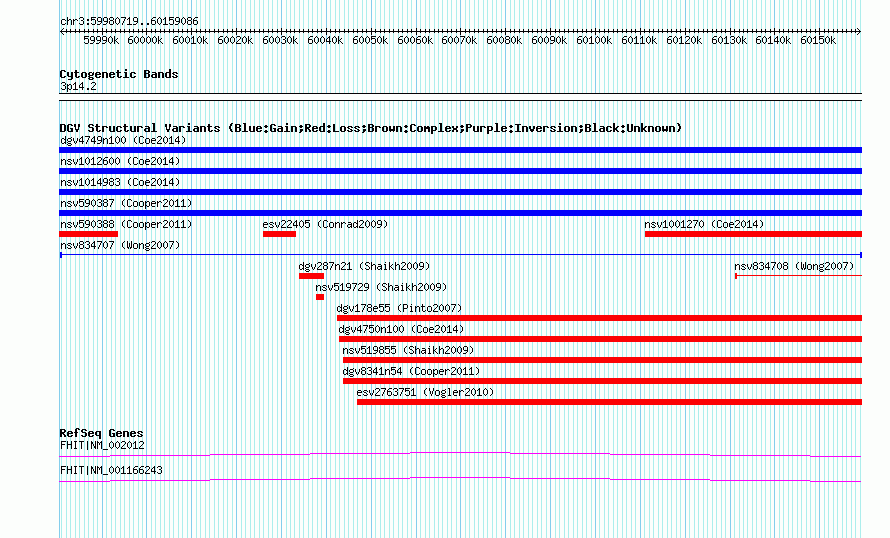Open the esv22405 (Conrad2009) label
Image resolution: width=890 pixels, height=538 pixels.
coord(325,224)
